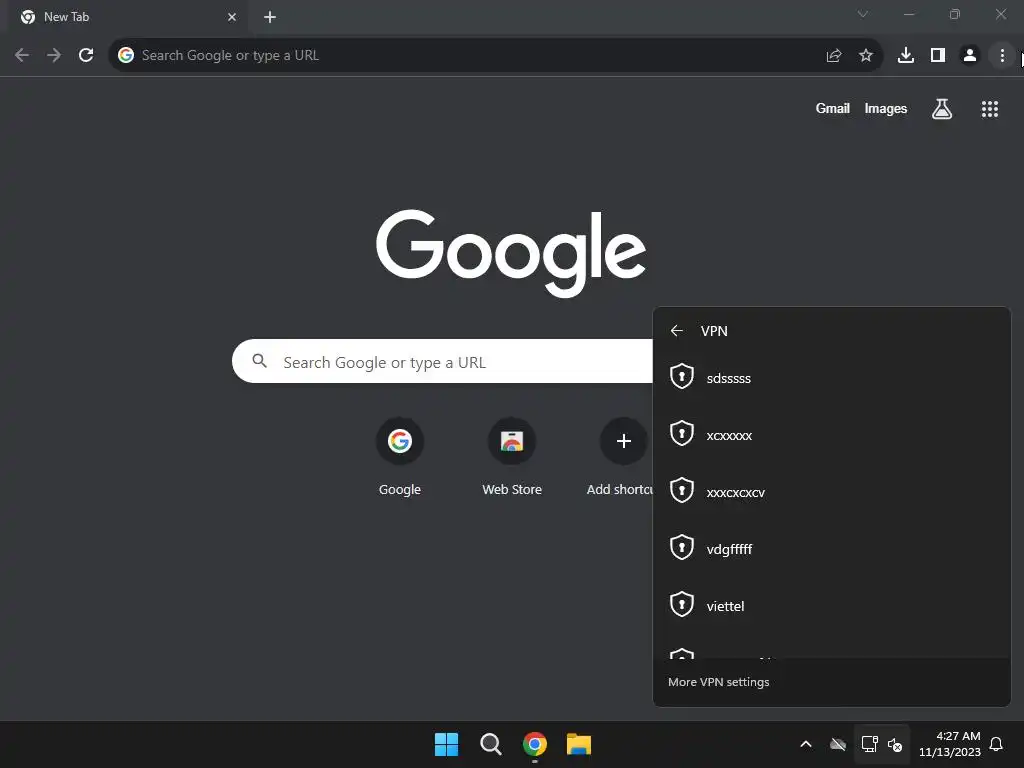Open More VPN settings
The height and width of the screenshot is (768, 1024).
click(718, 682)
